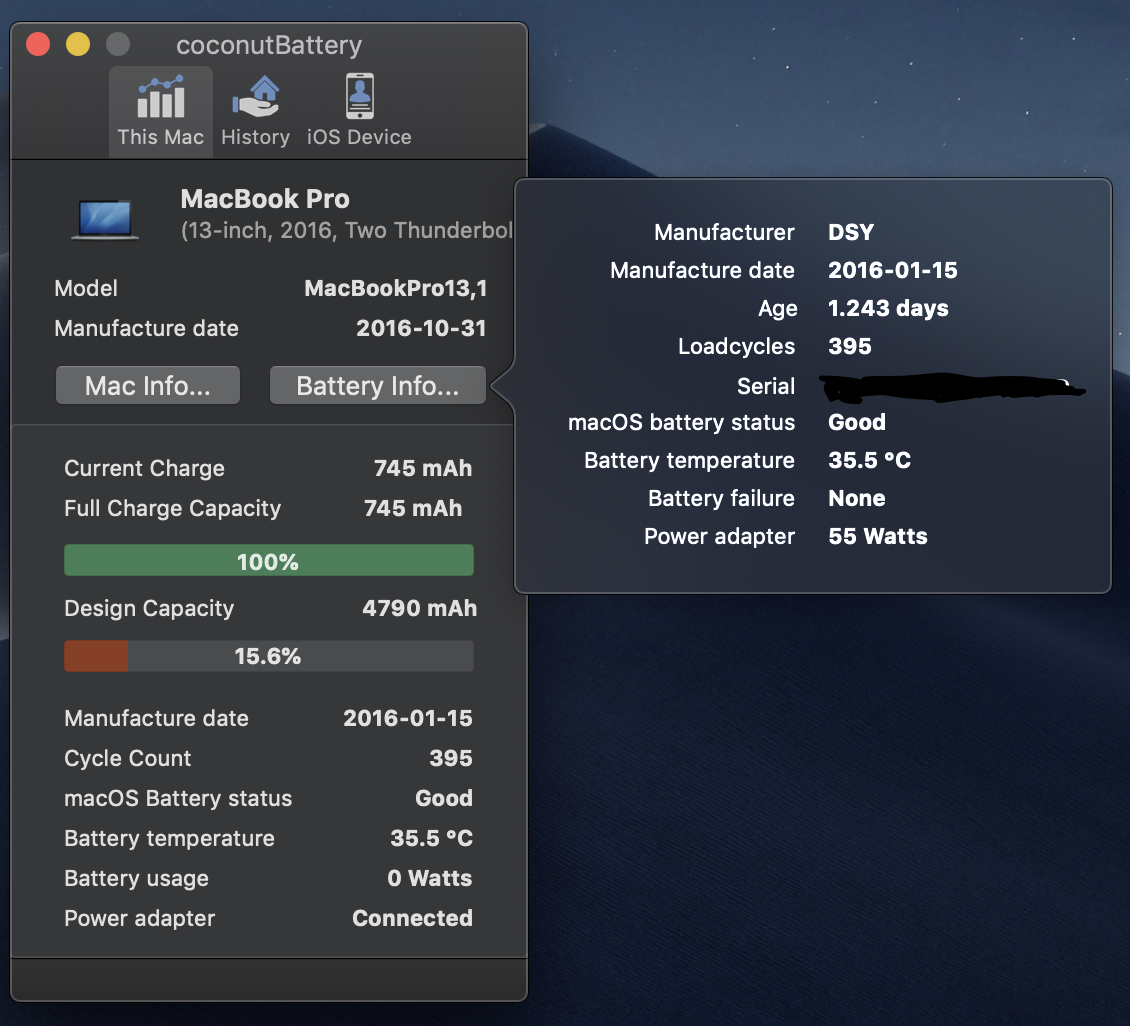
Task: Select the This Mac bar chart icon
Action: pyautogui.click(x=161, y=97)
